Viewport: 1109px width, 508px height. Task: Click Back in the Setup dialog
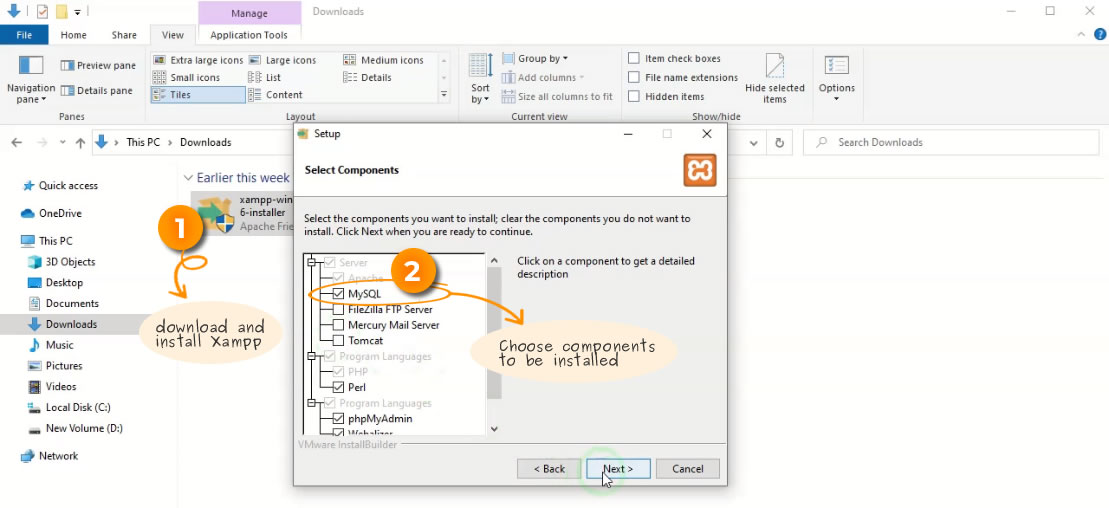[x=549, y=468]
